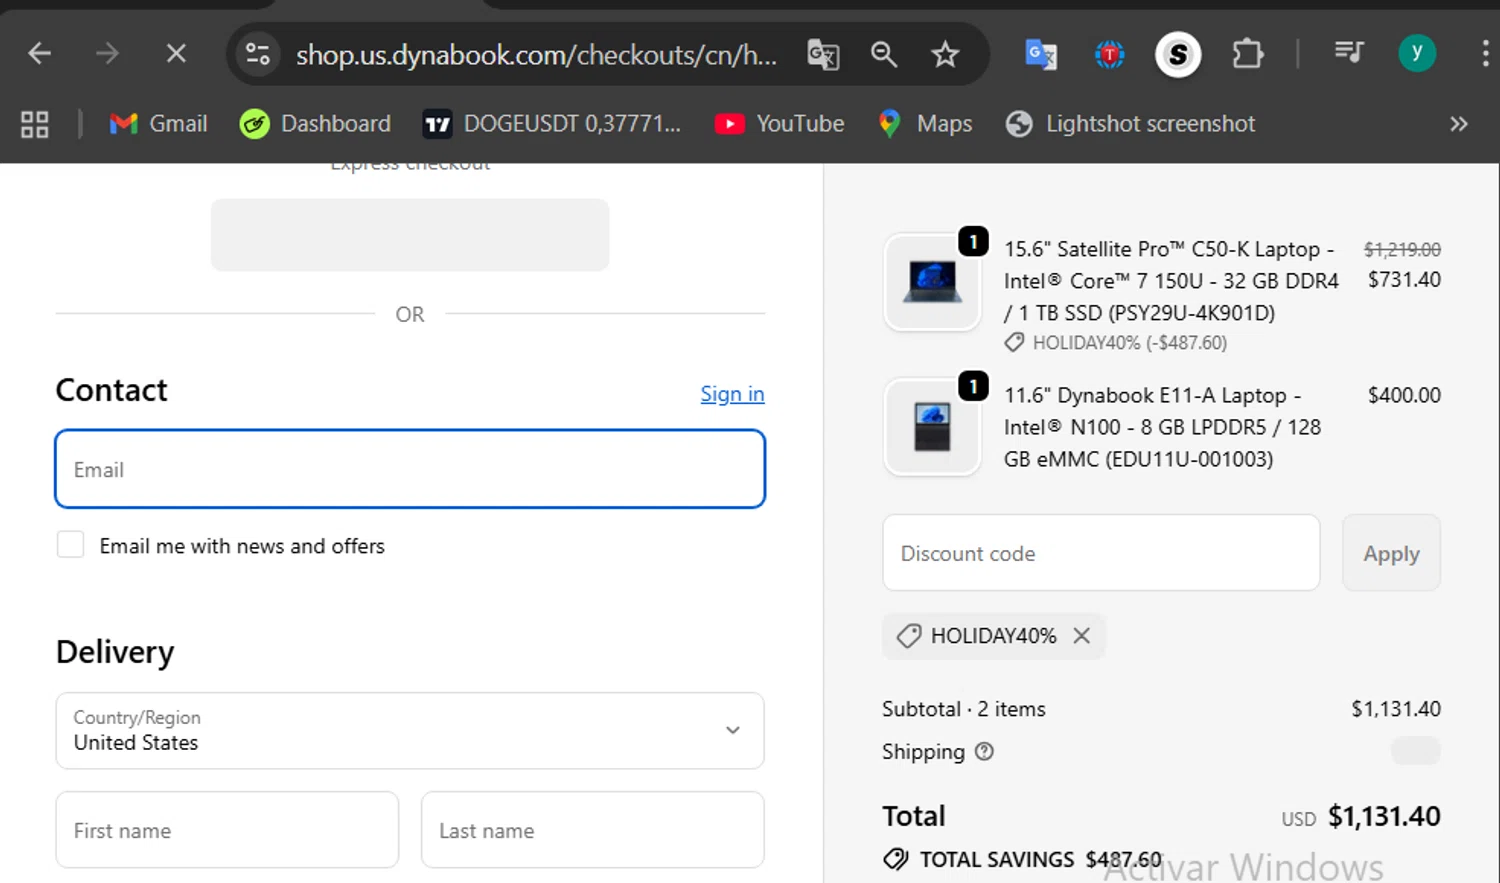This screenshot has height=883, width=1500.
Task: Open the Lightshot screenshot bookmark
Action: (1131, 124)
